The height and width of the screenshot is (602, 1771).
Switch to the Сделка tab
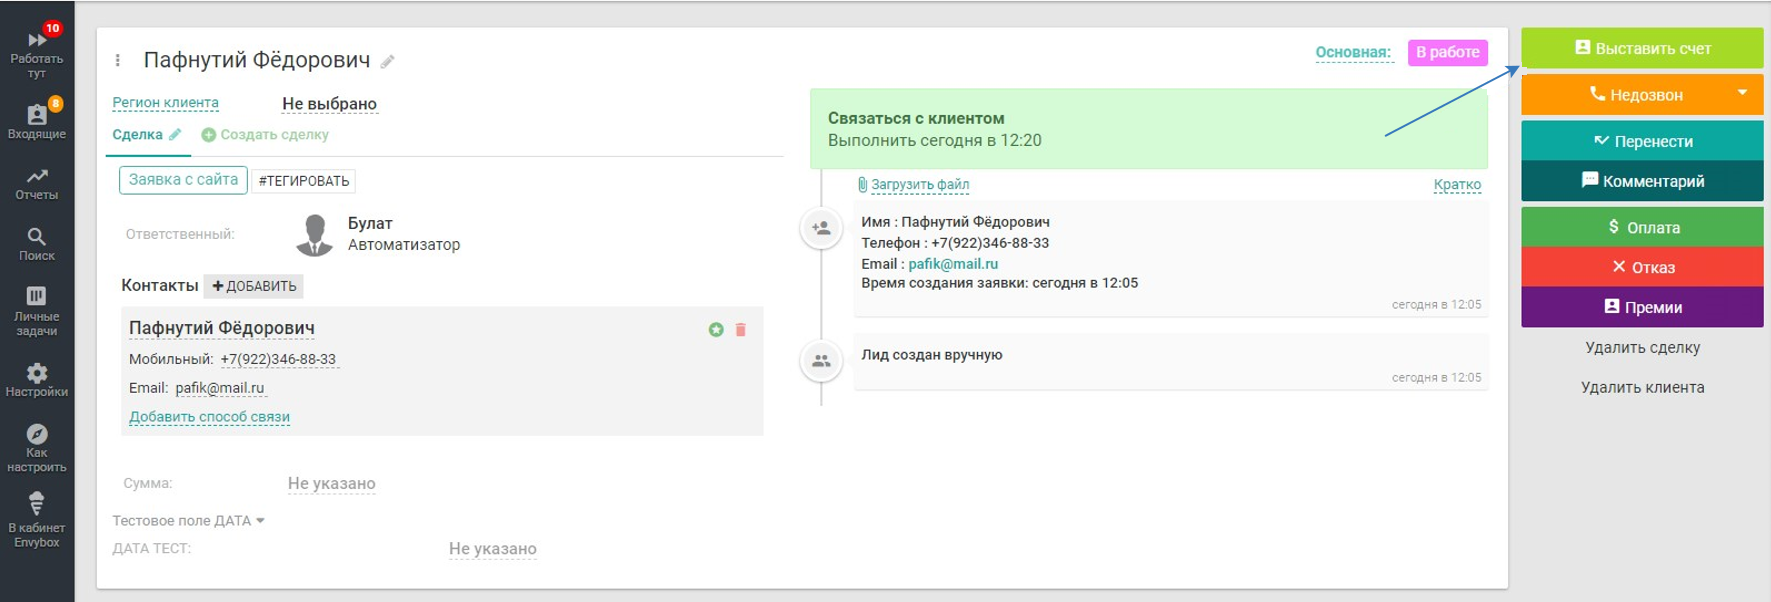coord(138,134)
